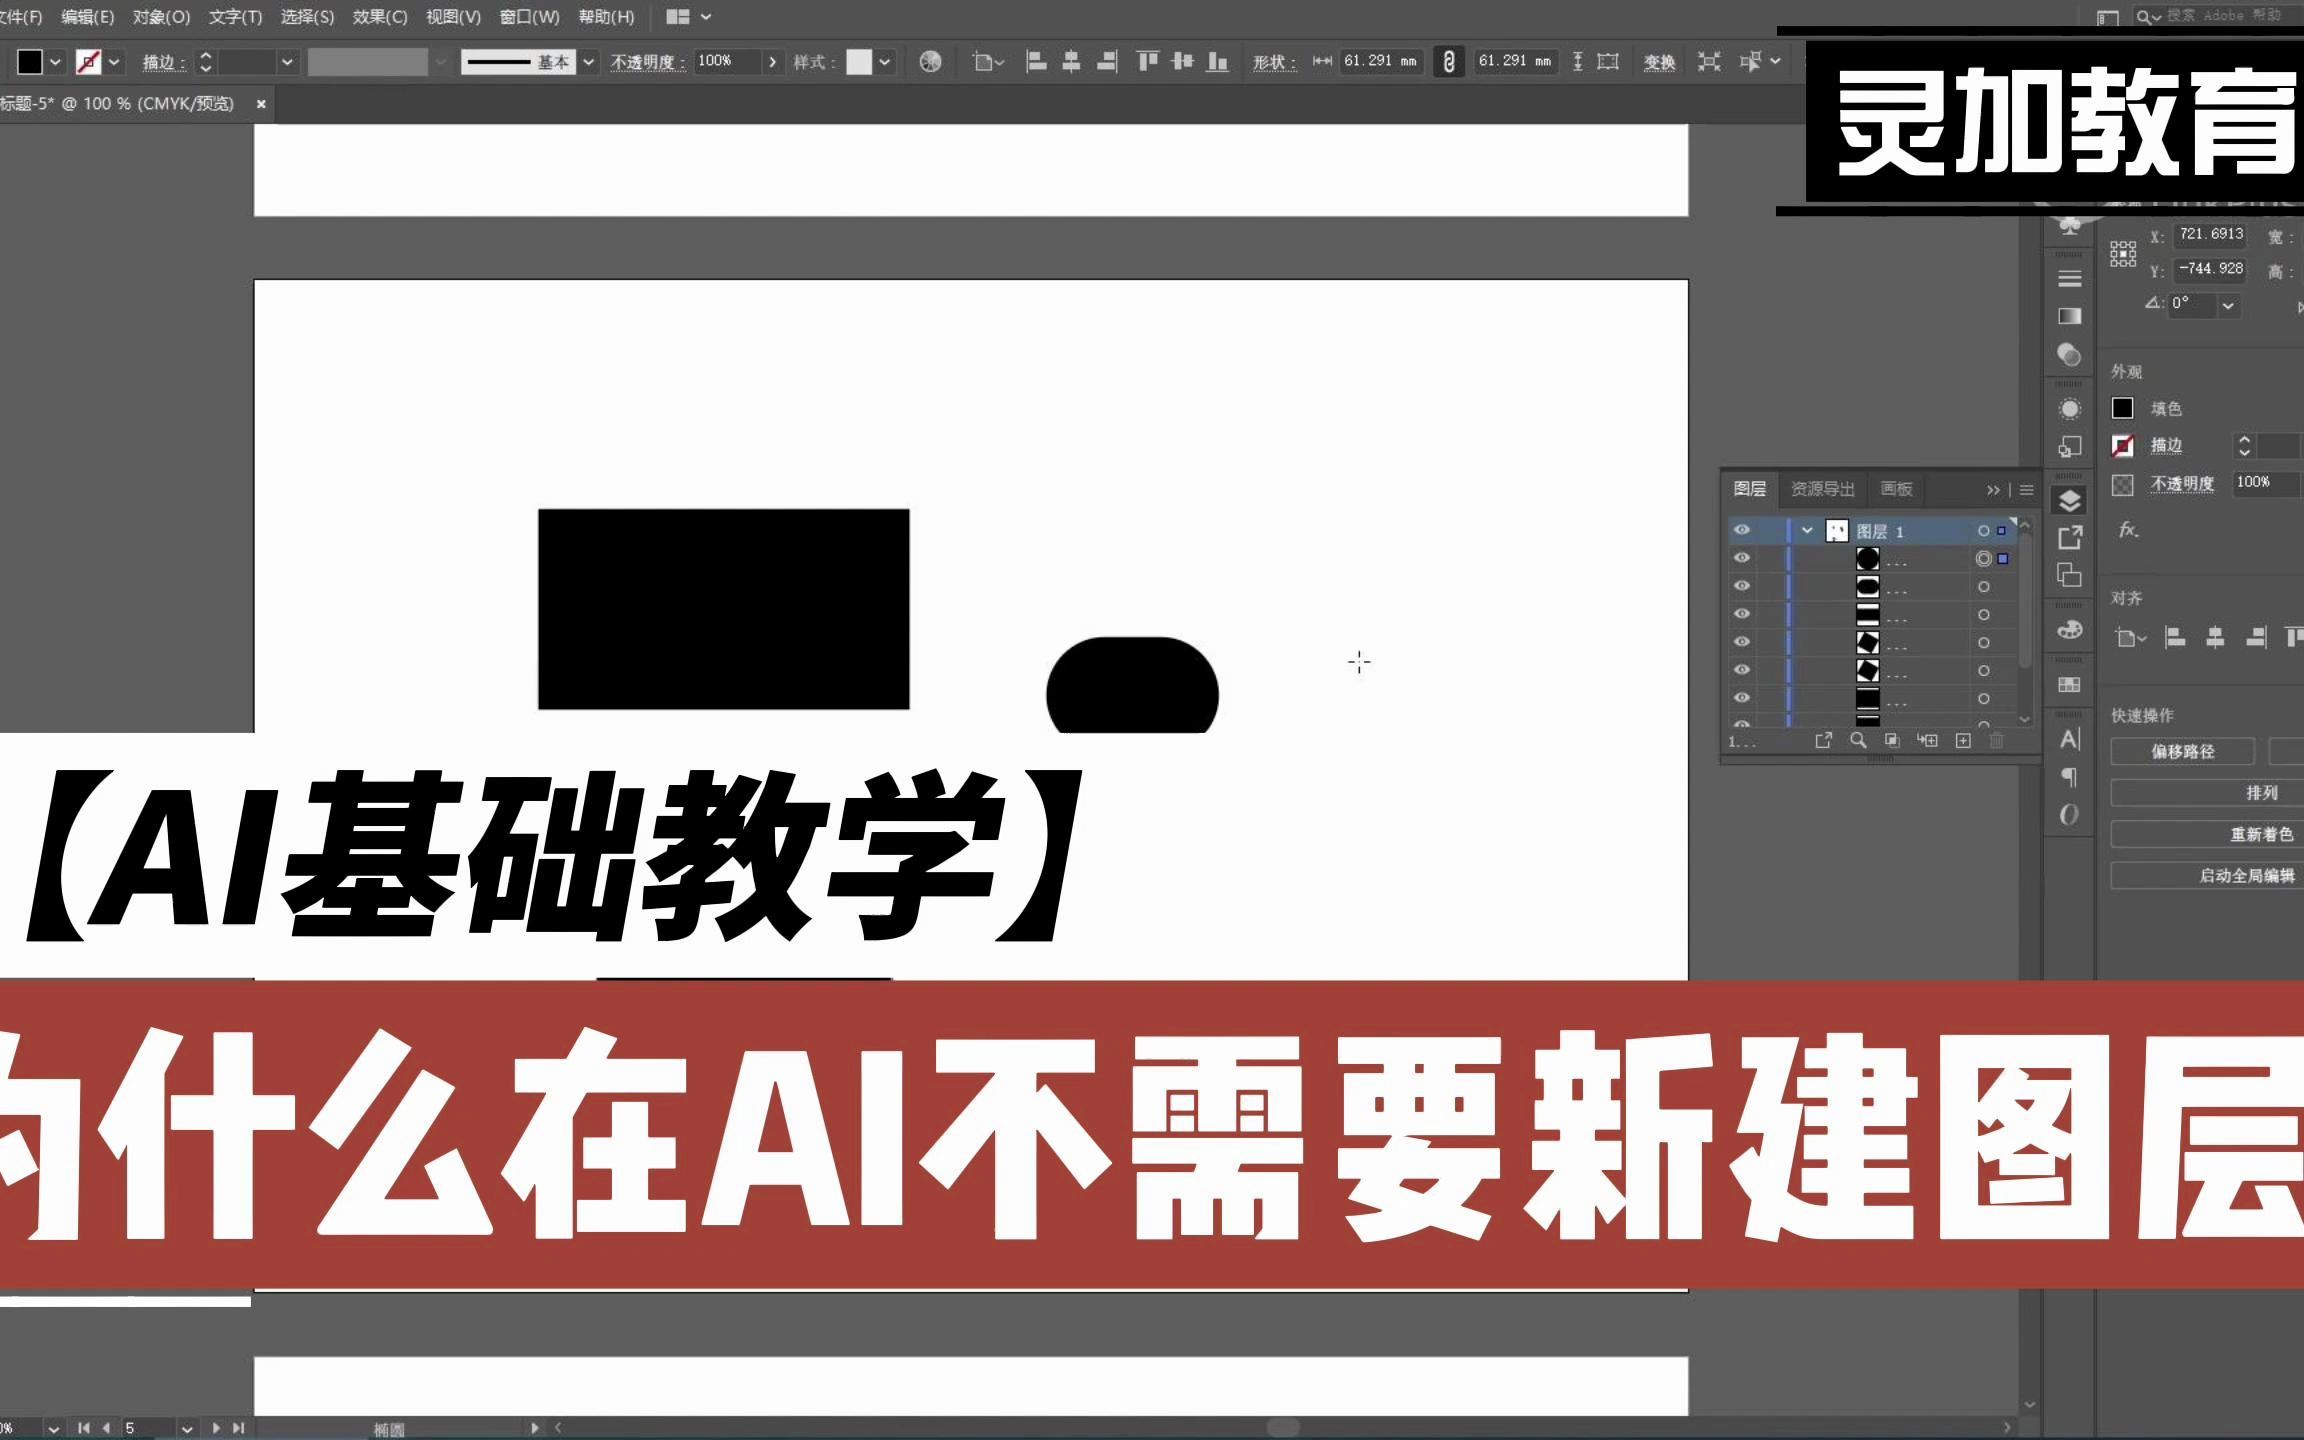Open the Transparency panel from the dock

[2069, 354]
